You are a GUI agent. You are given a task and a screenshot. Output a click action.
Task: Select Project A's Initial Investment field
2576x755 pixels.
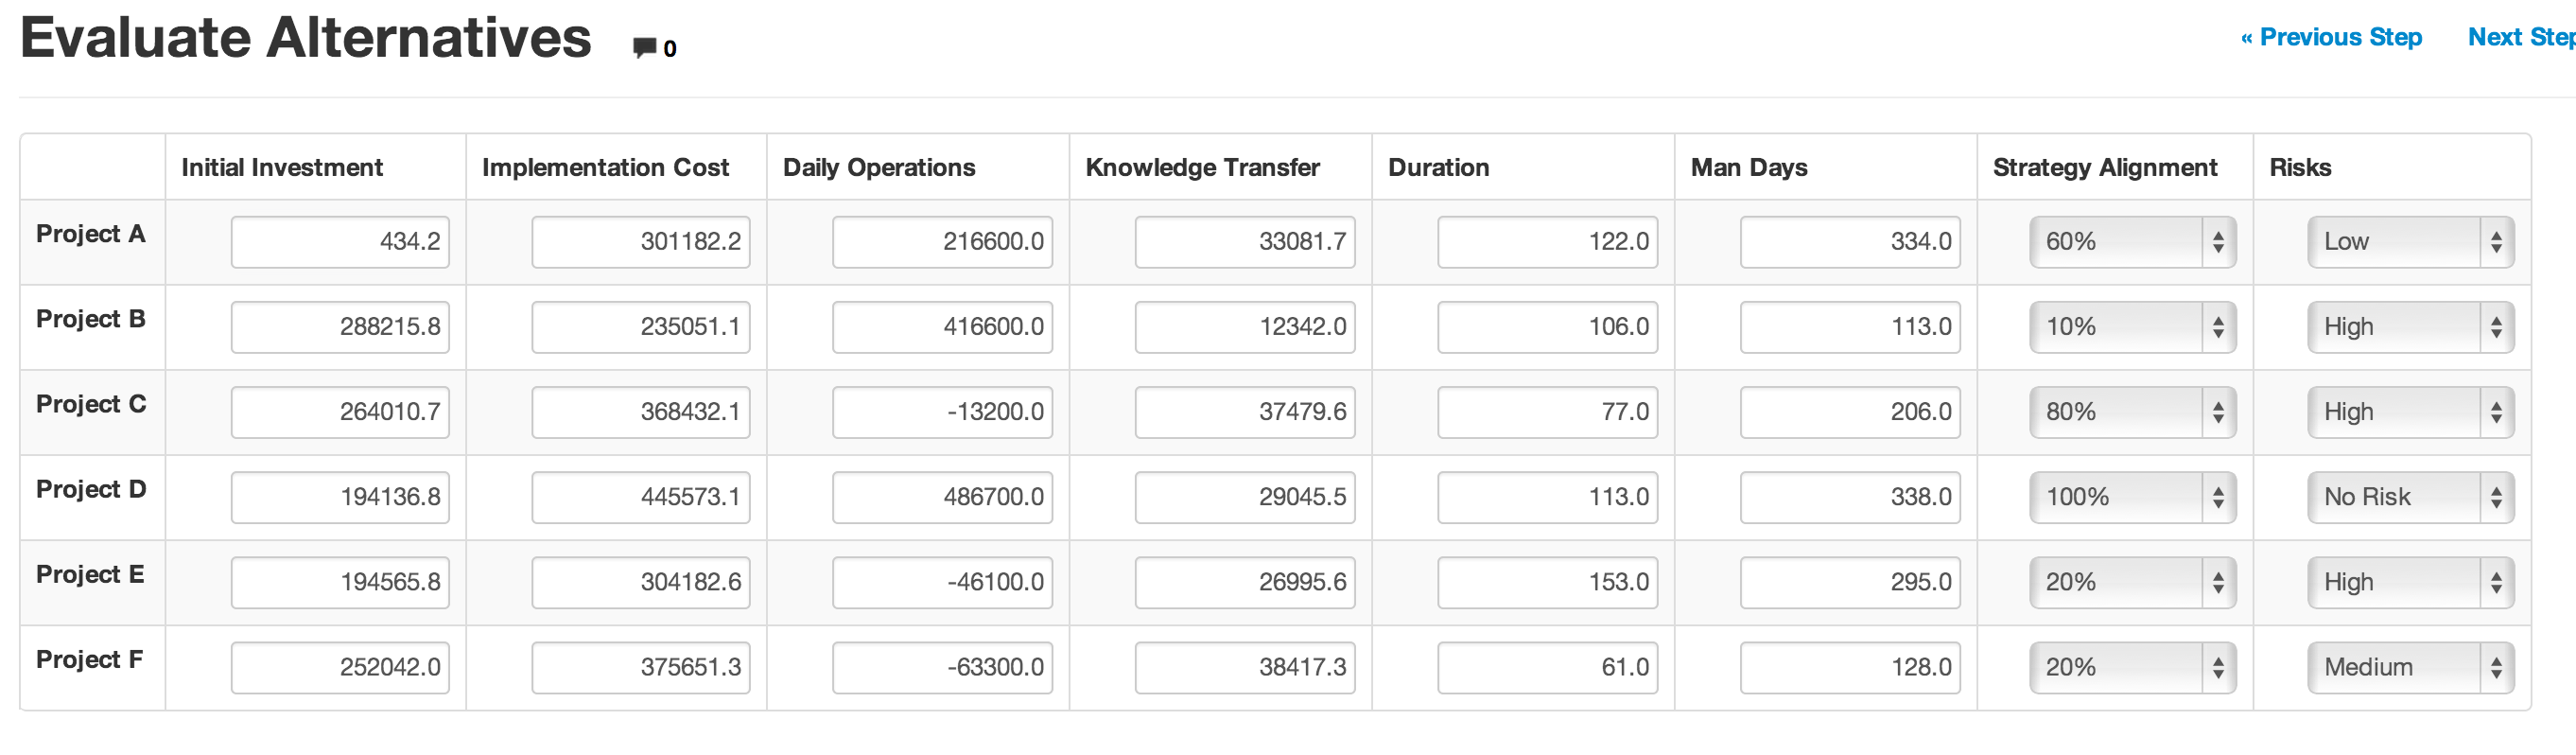[x=340, y=241]
